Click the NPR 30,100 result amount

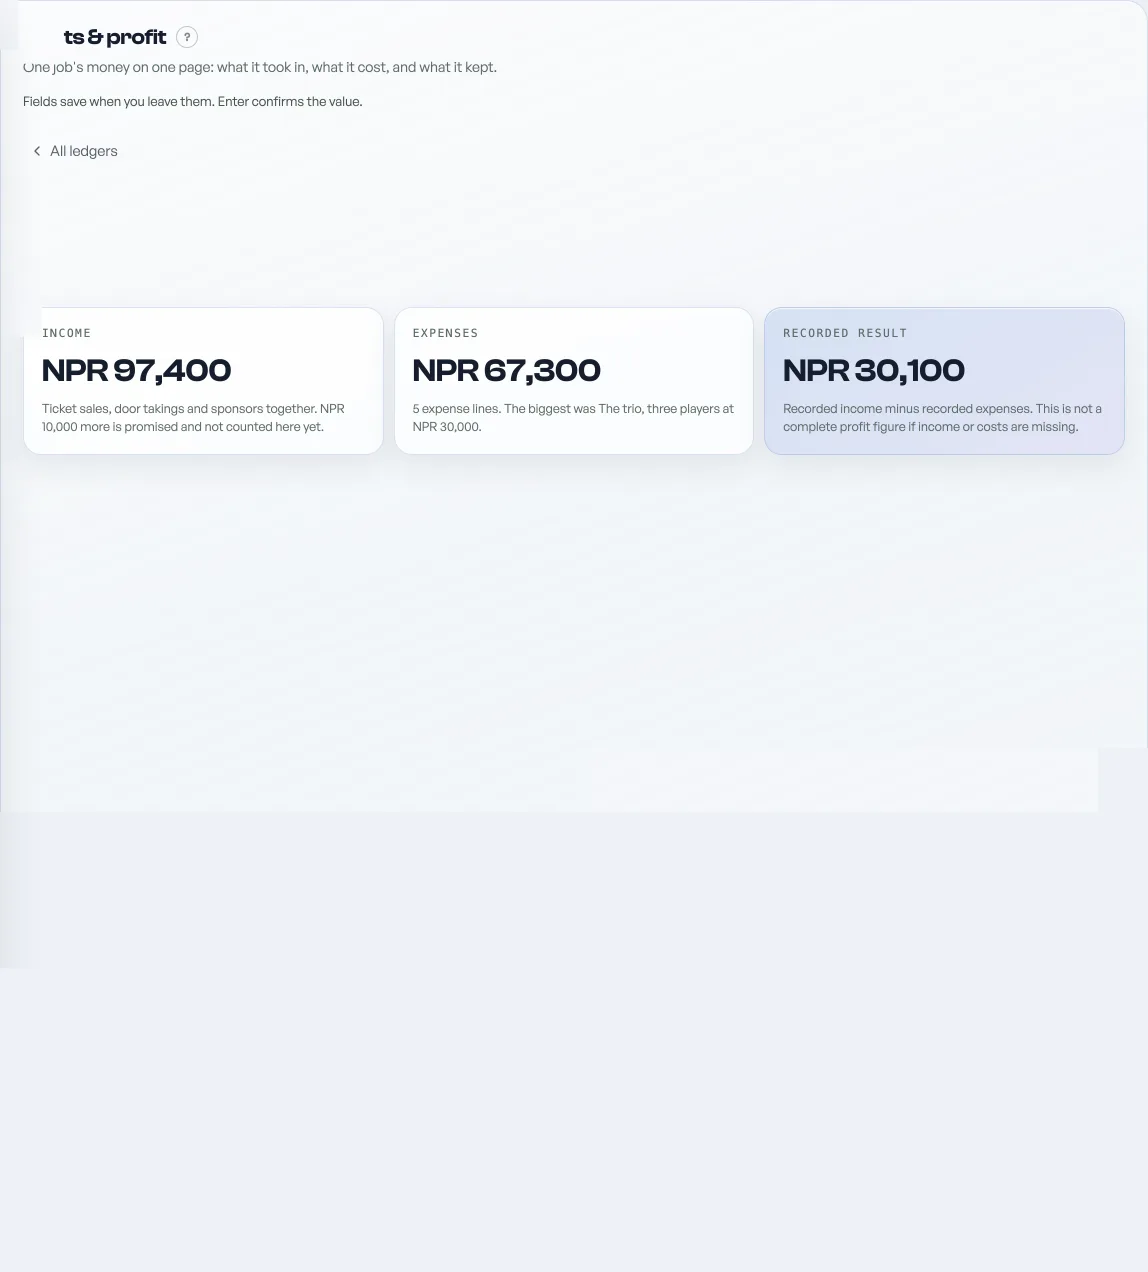coord(874,370)
